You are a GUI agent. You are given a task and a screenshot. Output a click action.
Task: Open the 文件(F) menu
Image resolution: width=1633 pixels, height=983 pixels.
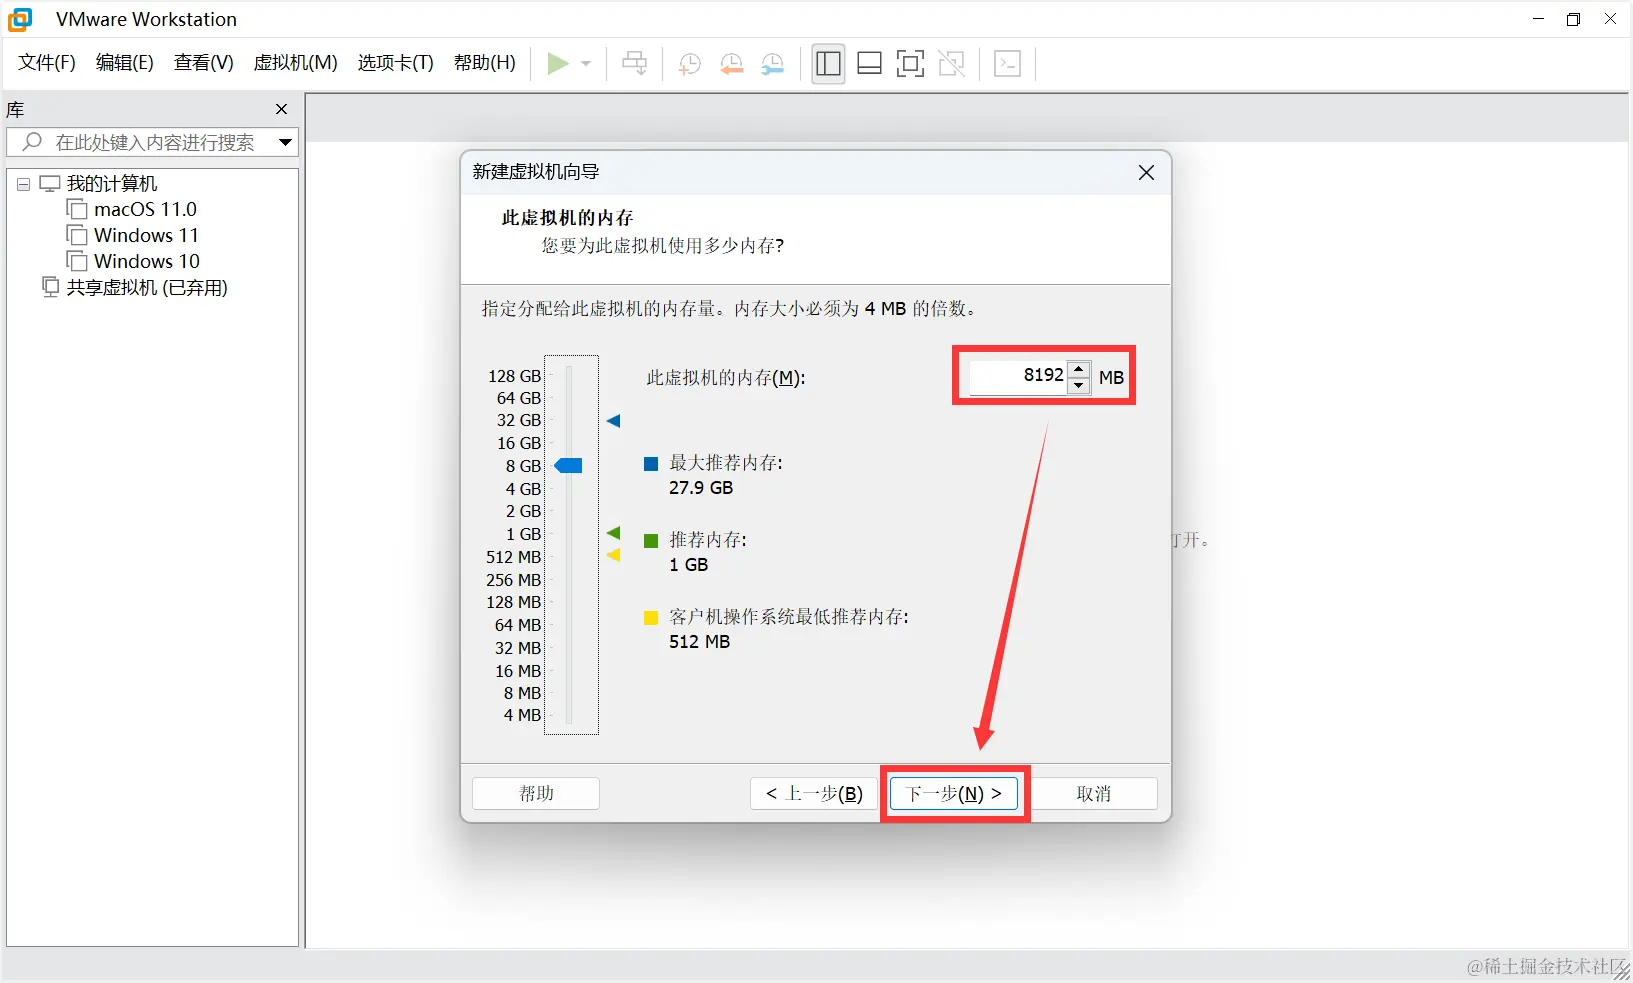(47, 63)
